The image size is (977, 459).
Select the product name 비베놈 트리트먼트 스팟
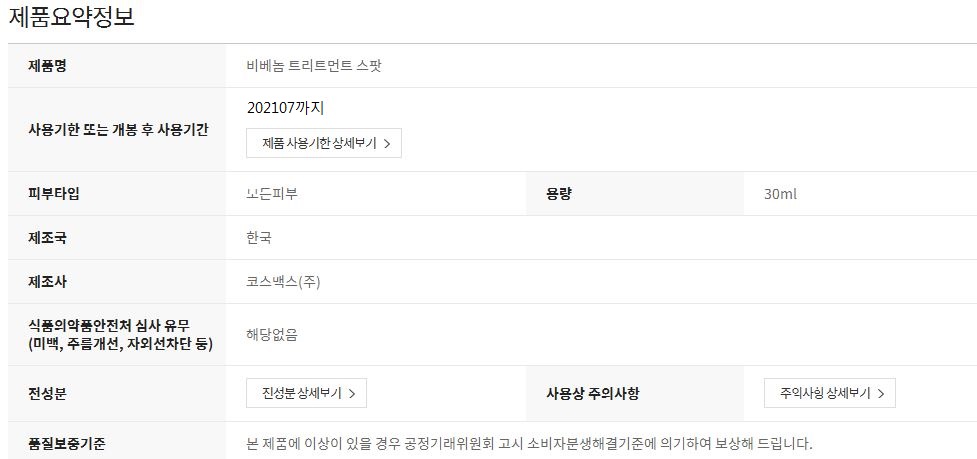313,66
